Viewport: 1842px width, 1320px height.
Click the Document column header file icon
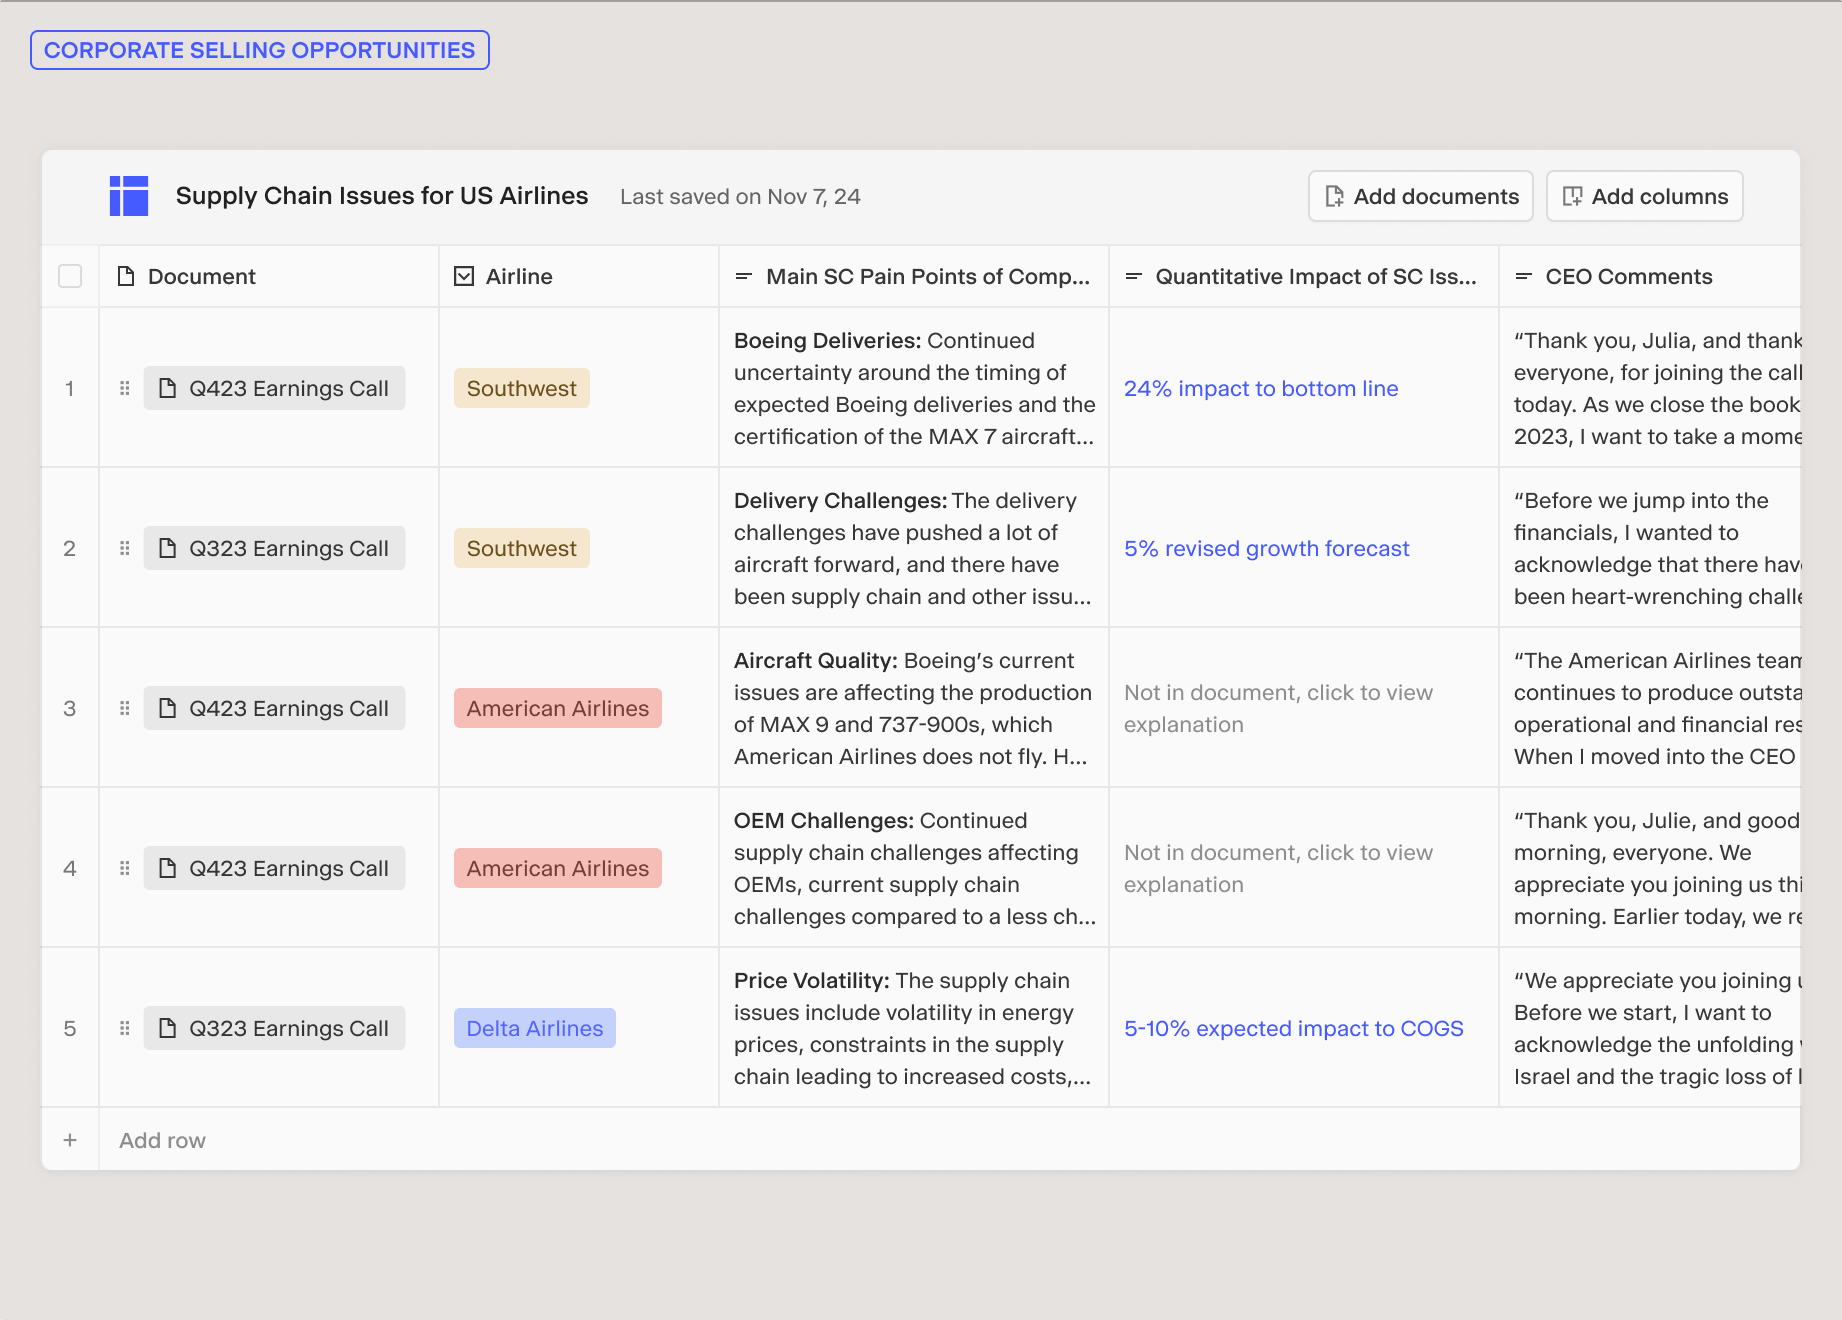[x=126, y=276]
